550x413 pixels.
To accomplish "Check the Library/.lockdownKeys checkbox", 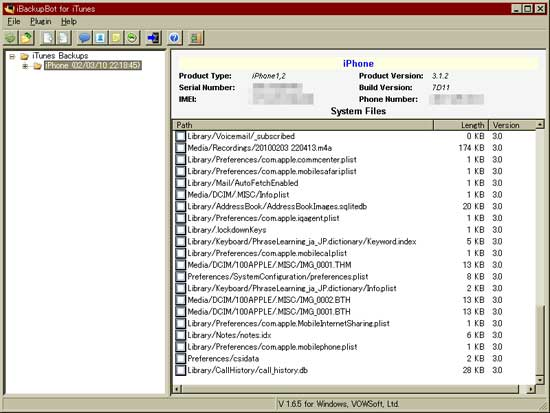I will coord(180,230).
